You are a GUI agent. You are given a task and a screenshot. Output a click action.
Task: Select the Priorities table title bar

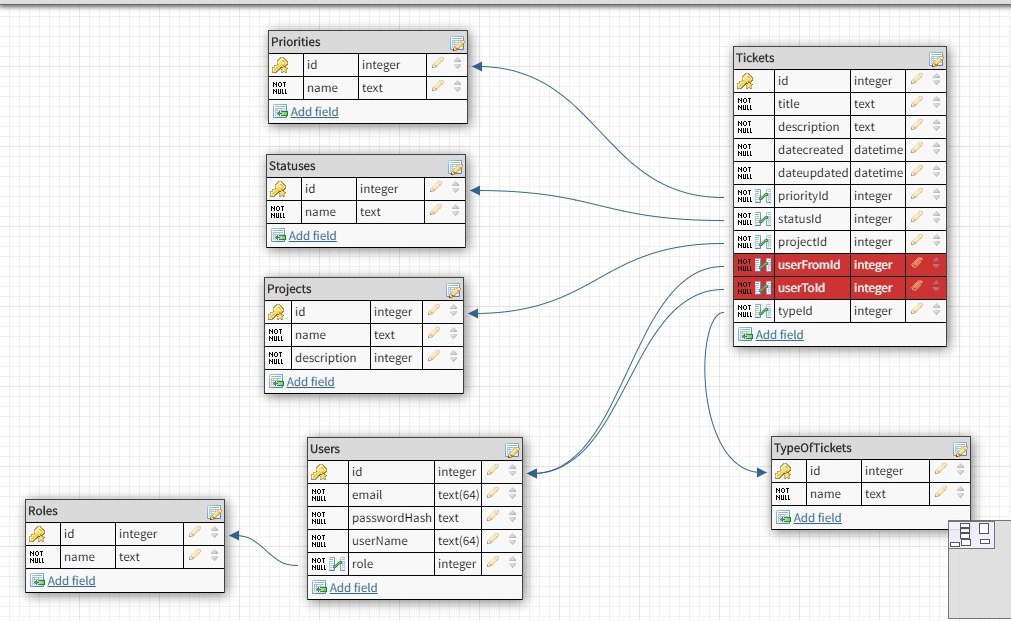click(368, 42)
